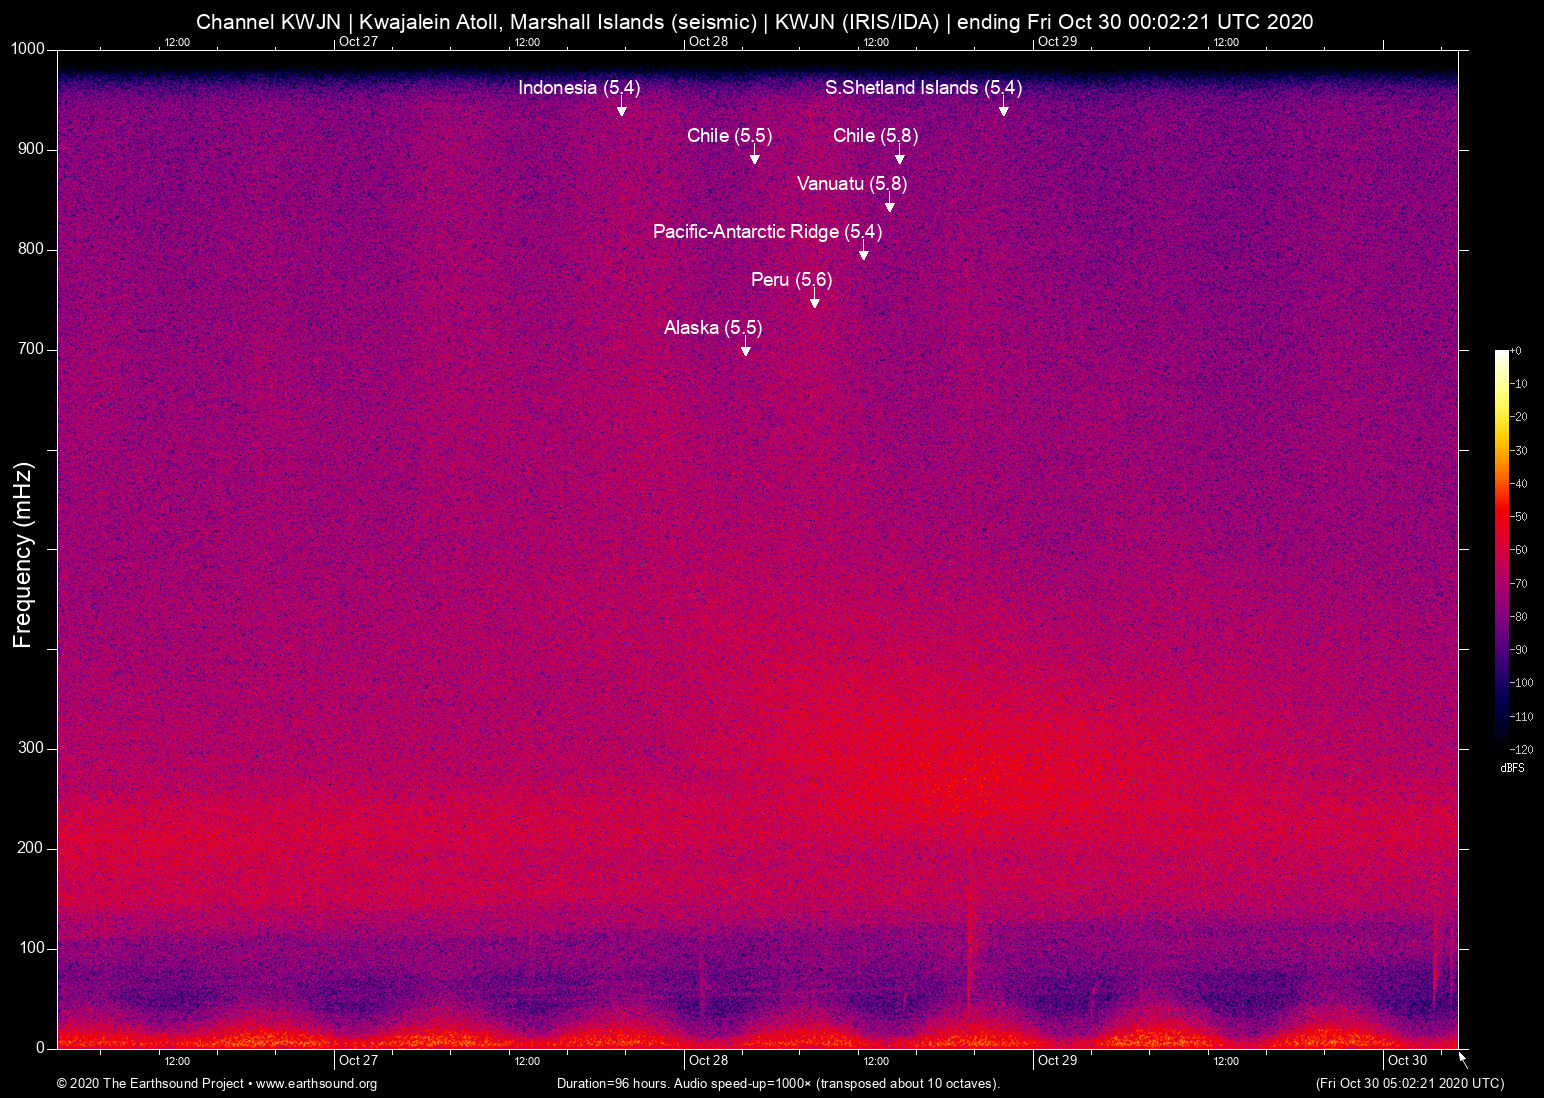The width and height of the screenshot is (1544, 1098).
Task: Click the arrow under S.Shetland Islands (5.4)
Action: point(1003,109)
